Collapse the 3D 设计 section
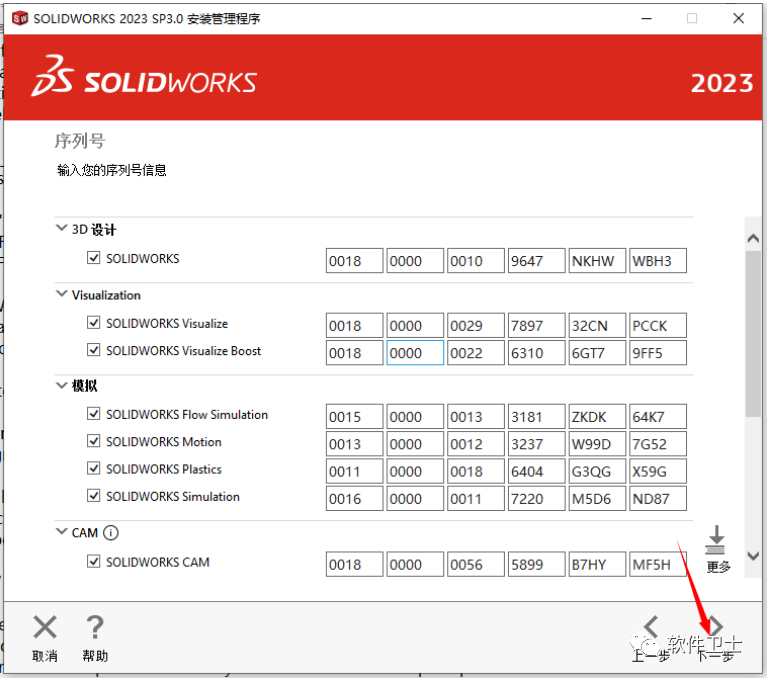The height and width of the screenshot is (678, 767). pyautogui.click(x=62, y=228)
